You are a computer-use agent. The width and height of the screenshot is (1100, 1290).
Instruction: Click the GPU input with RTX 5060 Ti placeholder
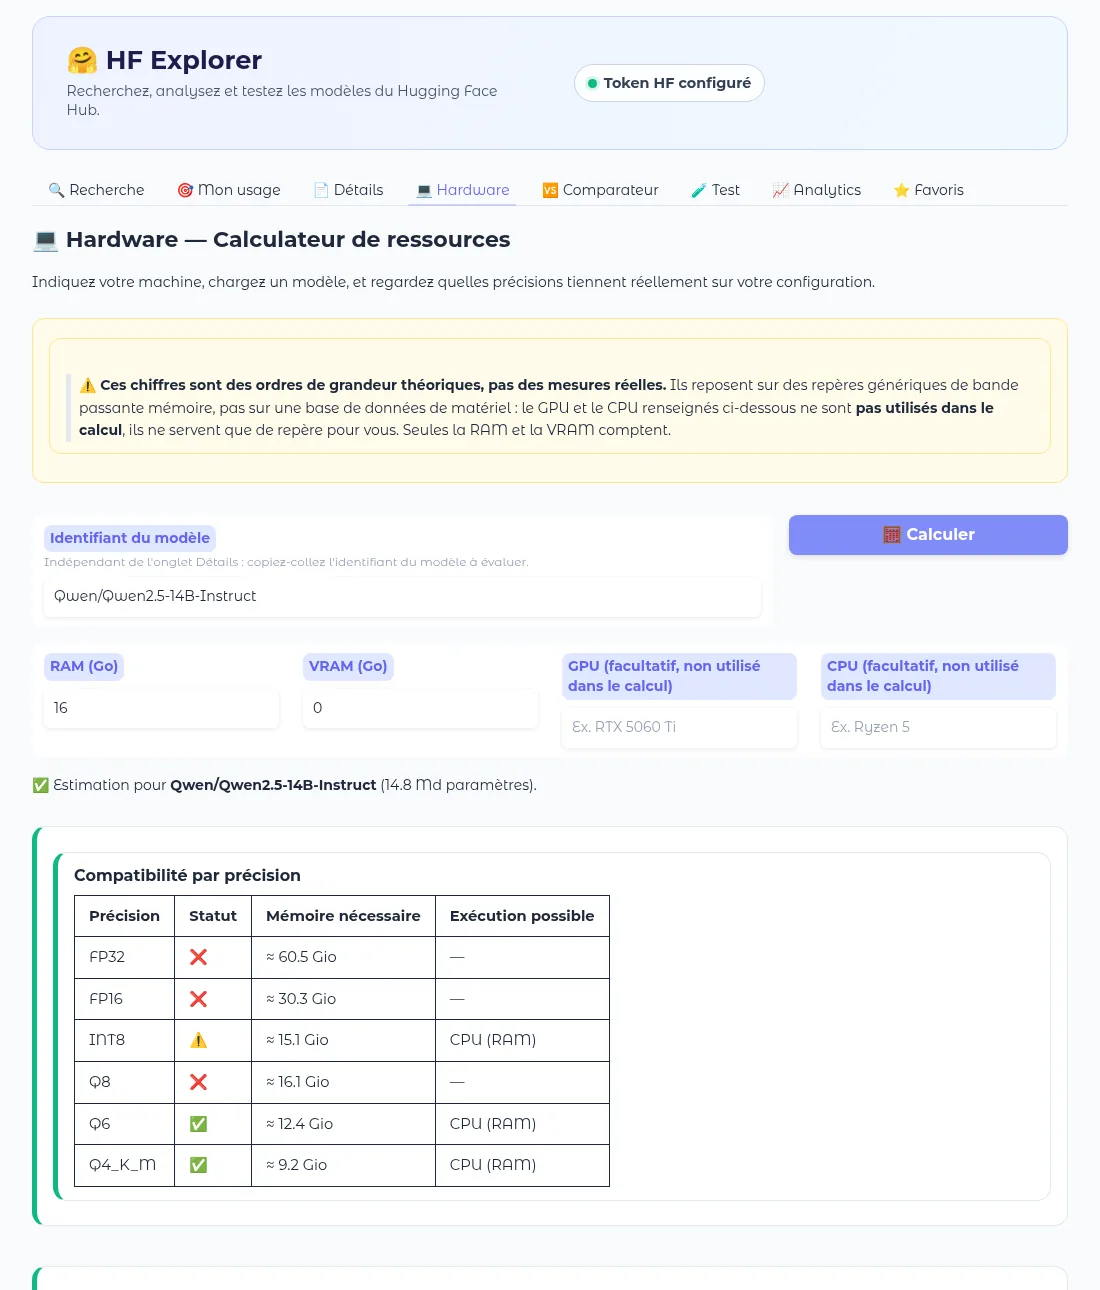coord(679,727)
